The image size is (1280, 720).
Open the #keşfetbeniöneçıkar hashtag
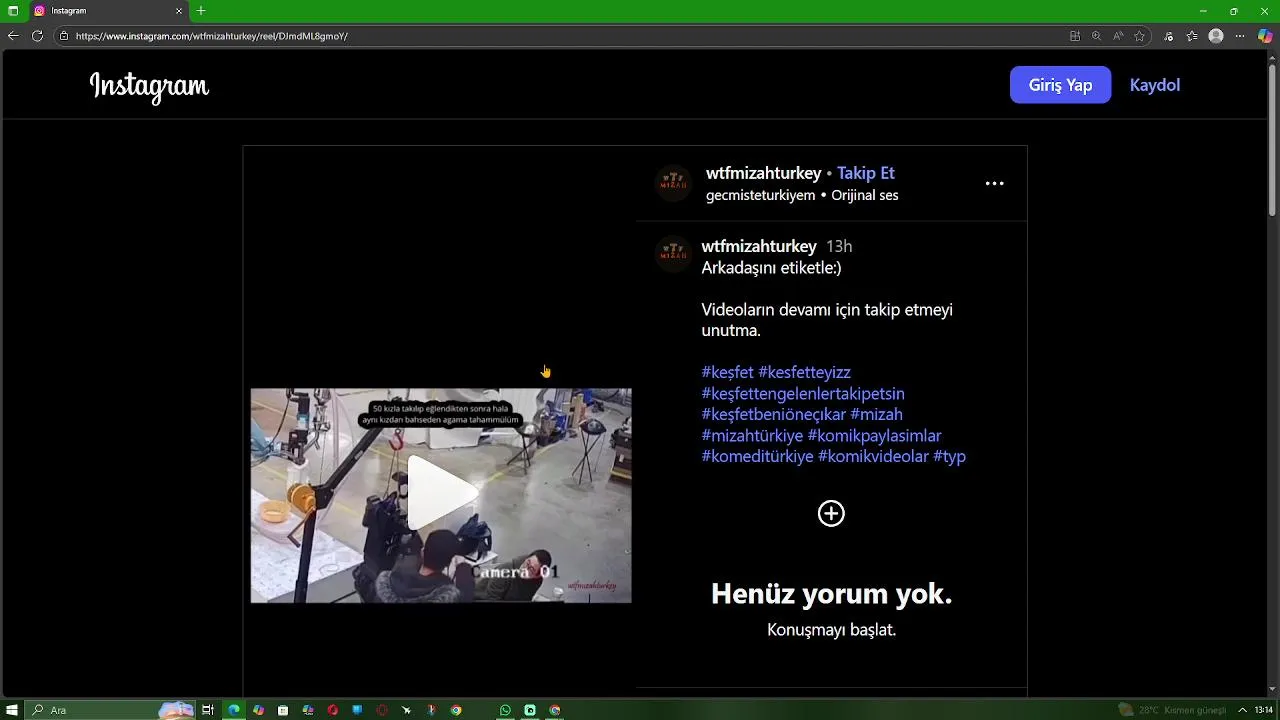[774, 414]
